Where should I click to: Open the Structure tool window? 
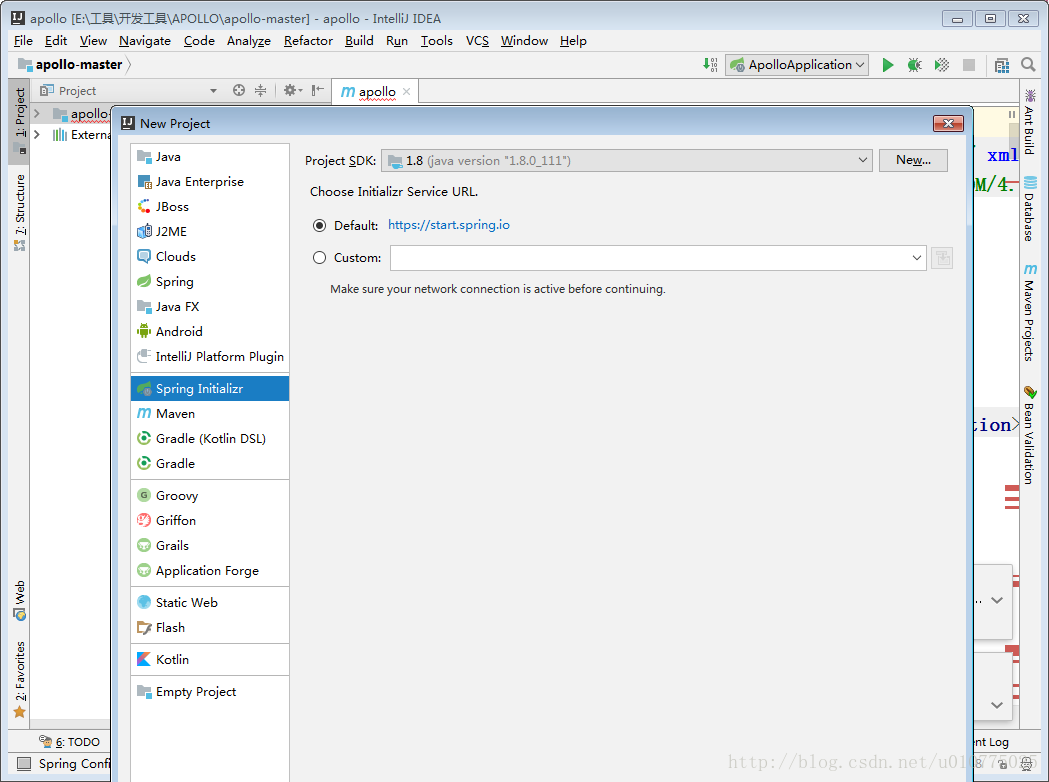19,213
